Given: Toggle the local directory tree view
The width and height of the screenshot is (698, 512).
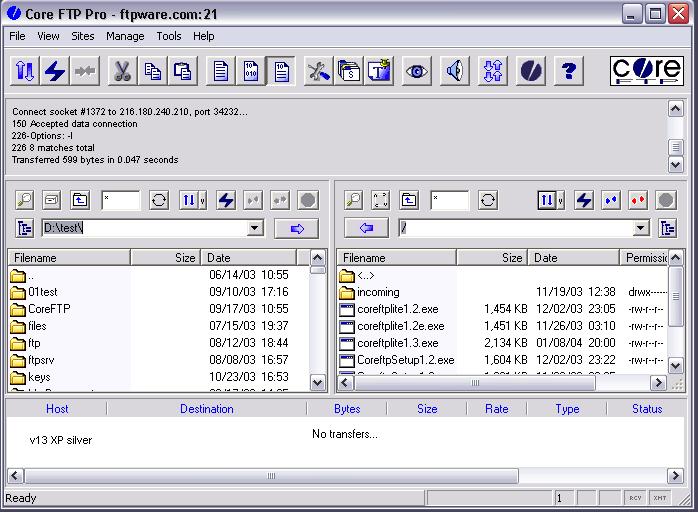Looking at the screenshot, I should pos(24,228).
